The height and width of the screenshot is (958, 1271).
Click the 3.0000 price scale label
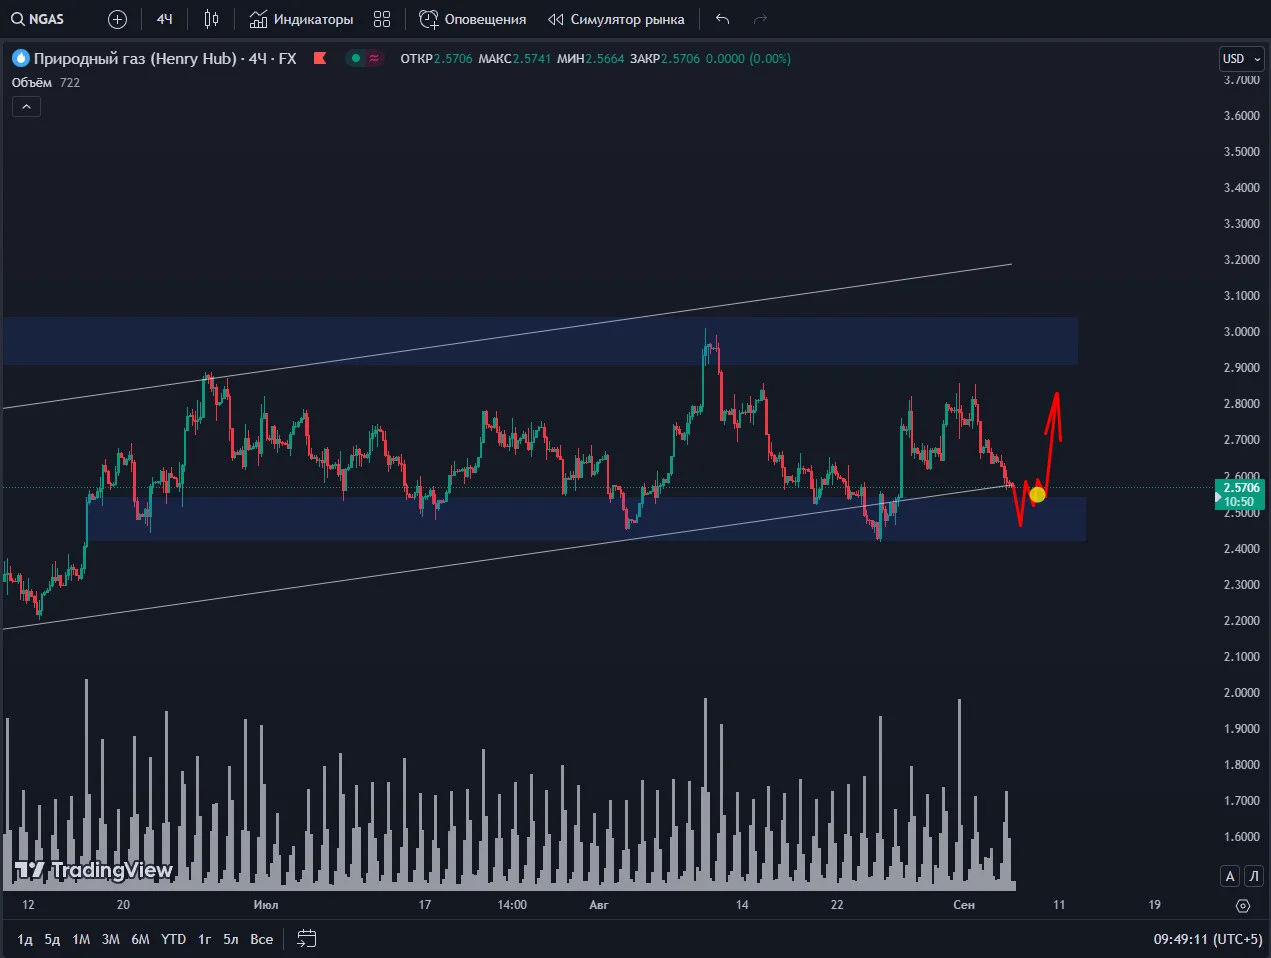[x=1242, y=332]
